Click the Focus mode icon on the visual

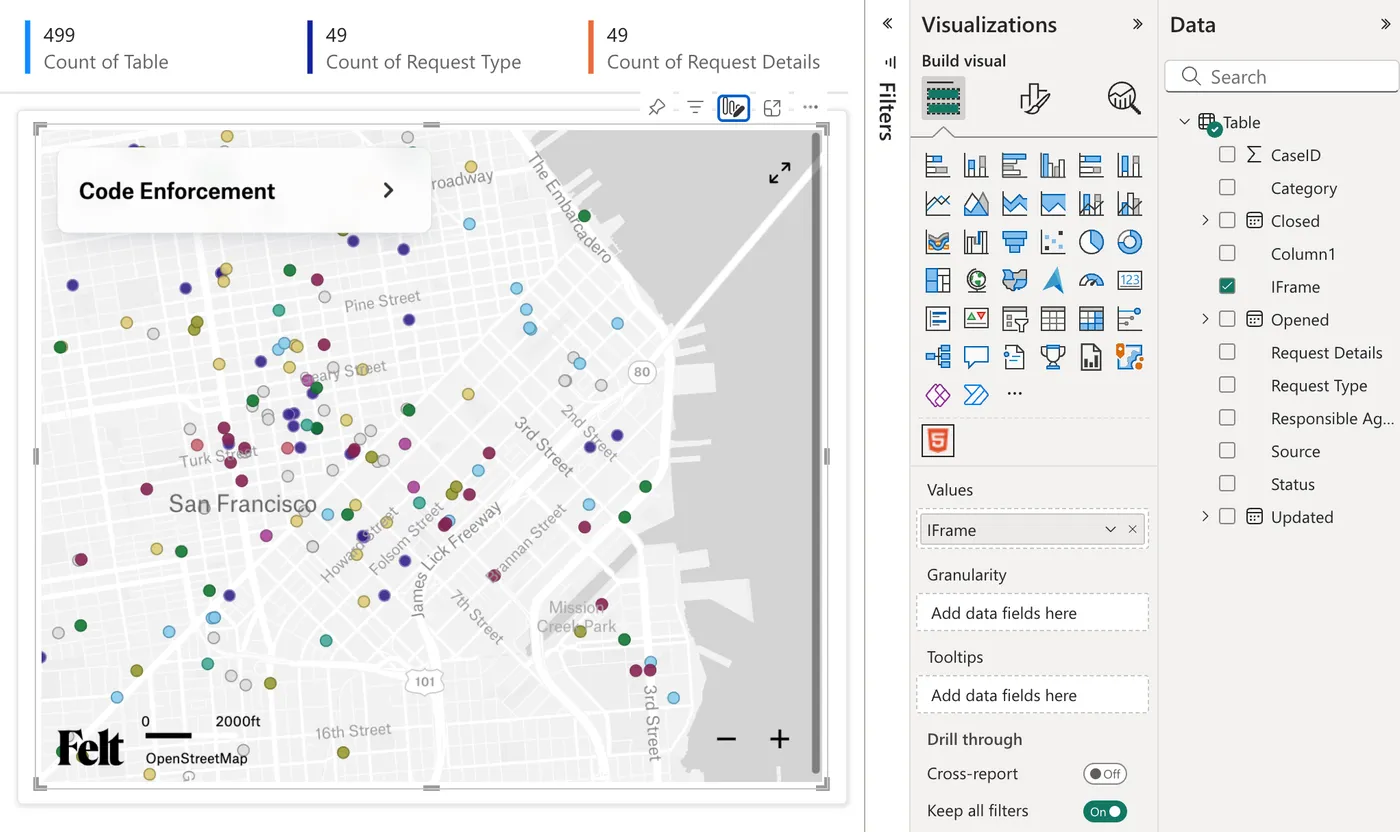click(x=772, y=107)
